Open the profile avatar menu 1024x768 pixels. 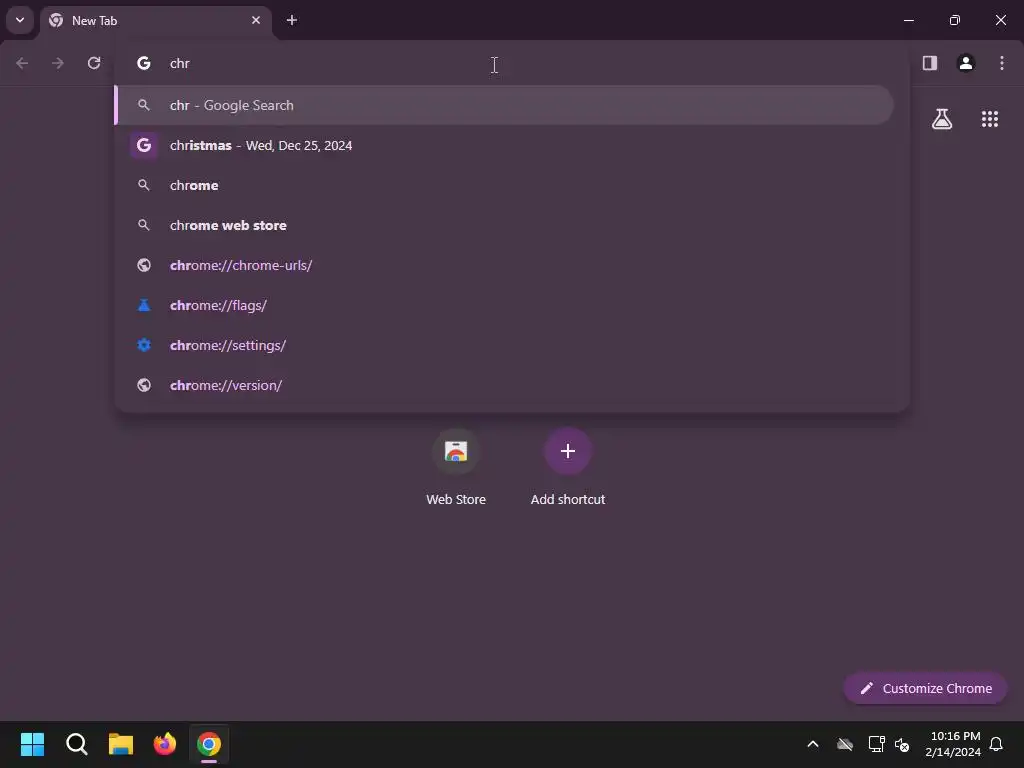(966, 63)
